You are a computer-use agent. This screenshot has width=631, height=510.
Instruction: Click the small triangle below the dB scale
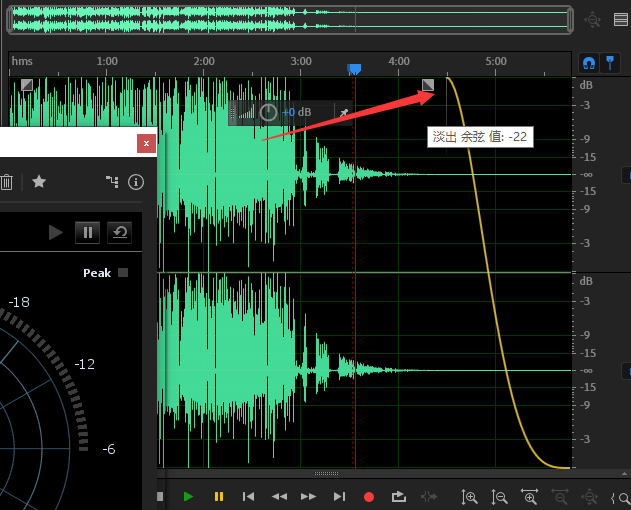pos(624,473)
